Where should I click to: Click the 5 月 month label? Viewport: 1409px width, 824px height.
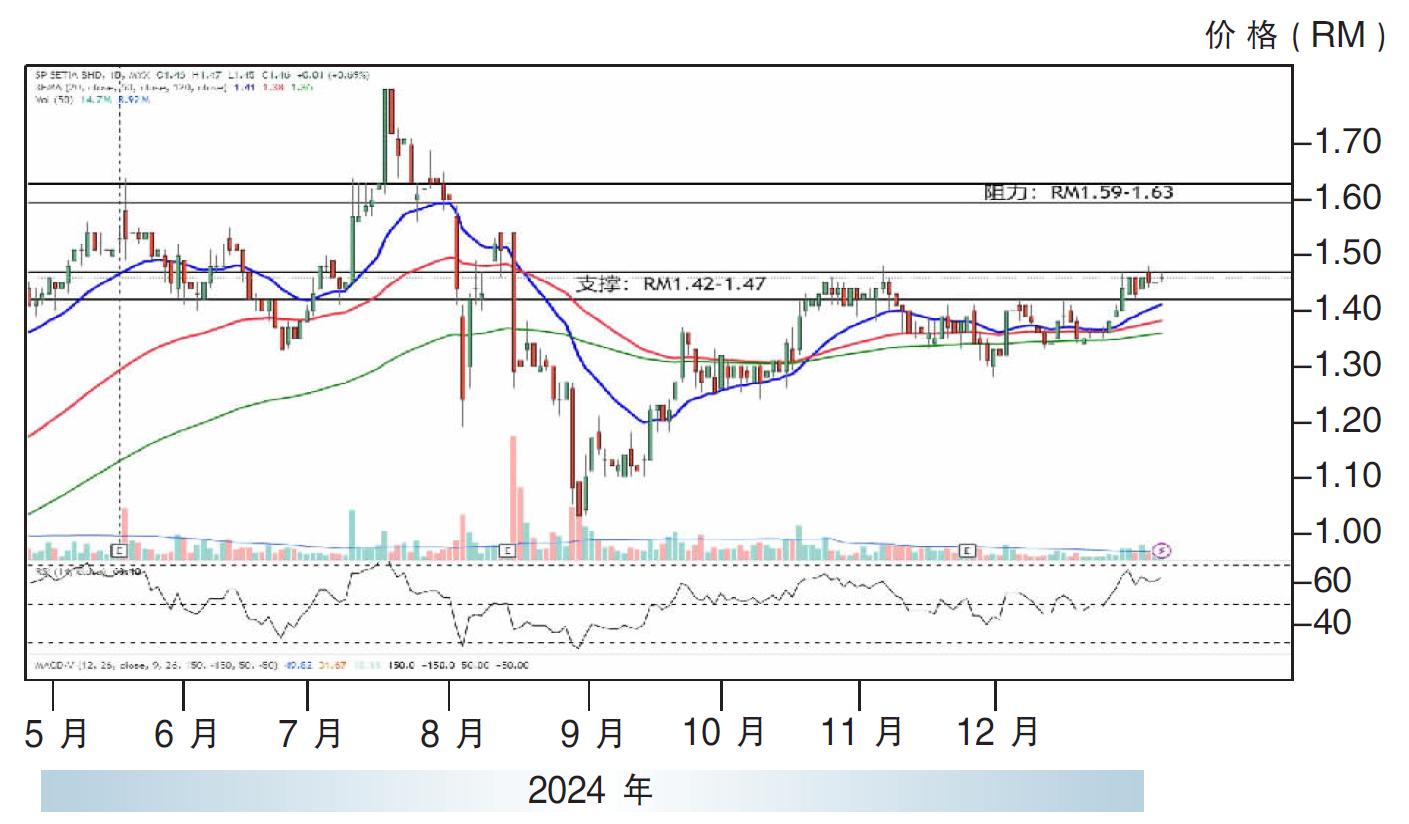coord(56,734)
